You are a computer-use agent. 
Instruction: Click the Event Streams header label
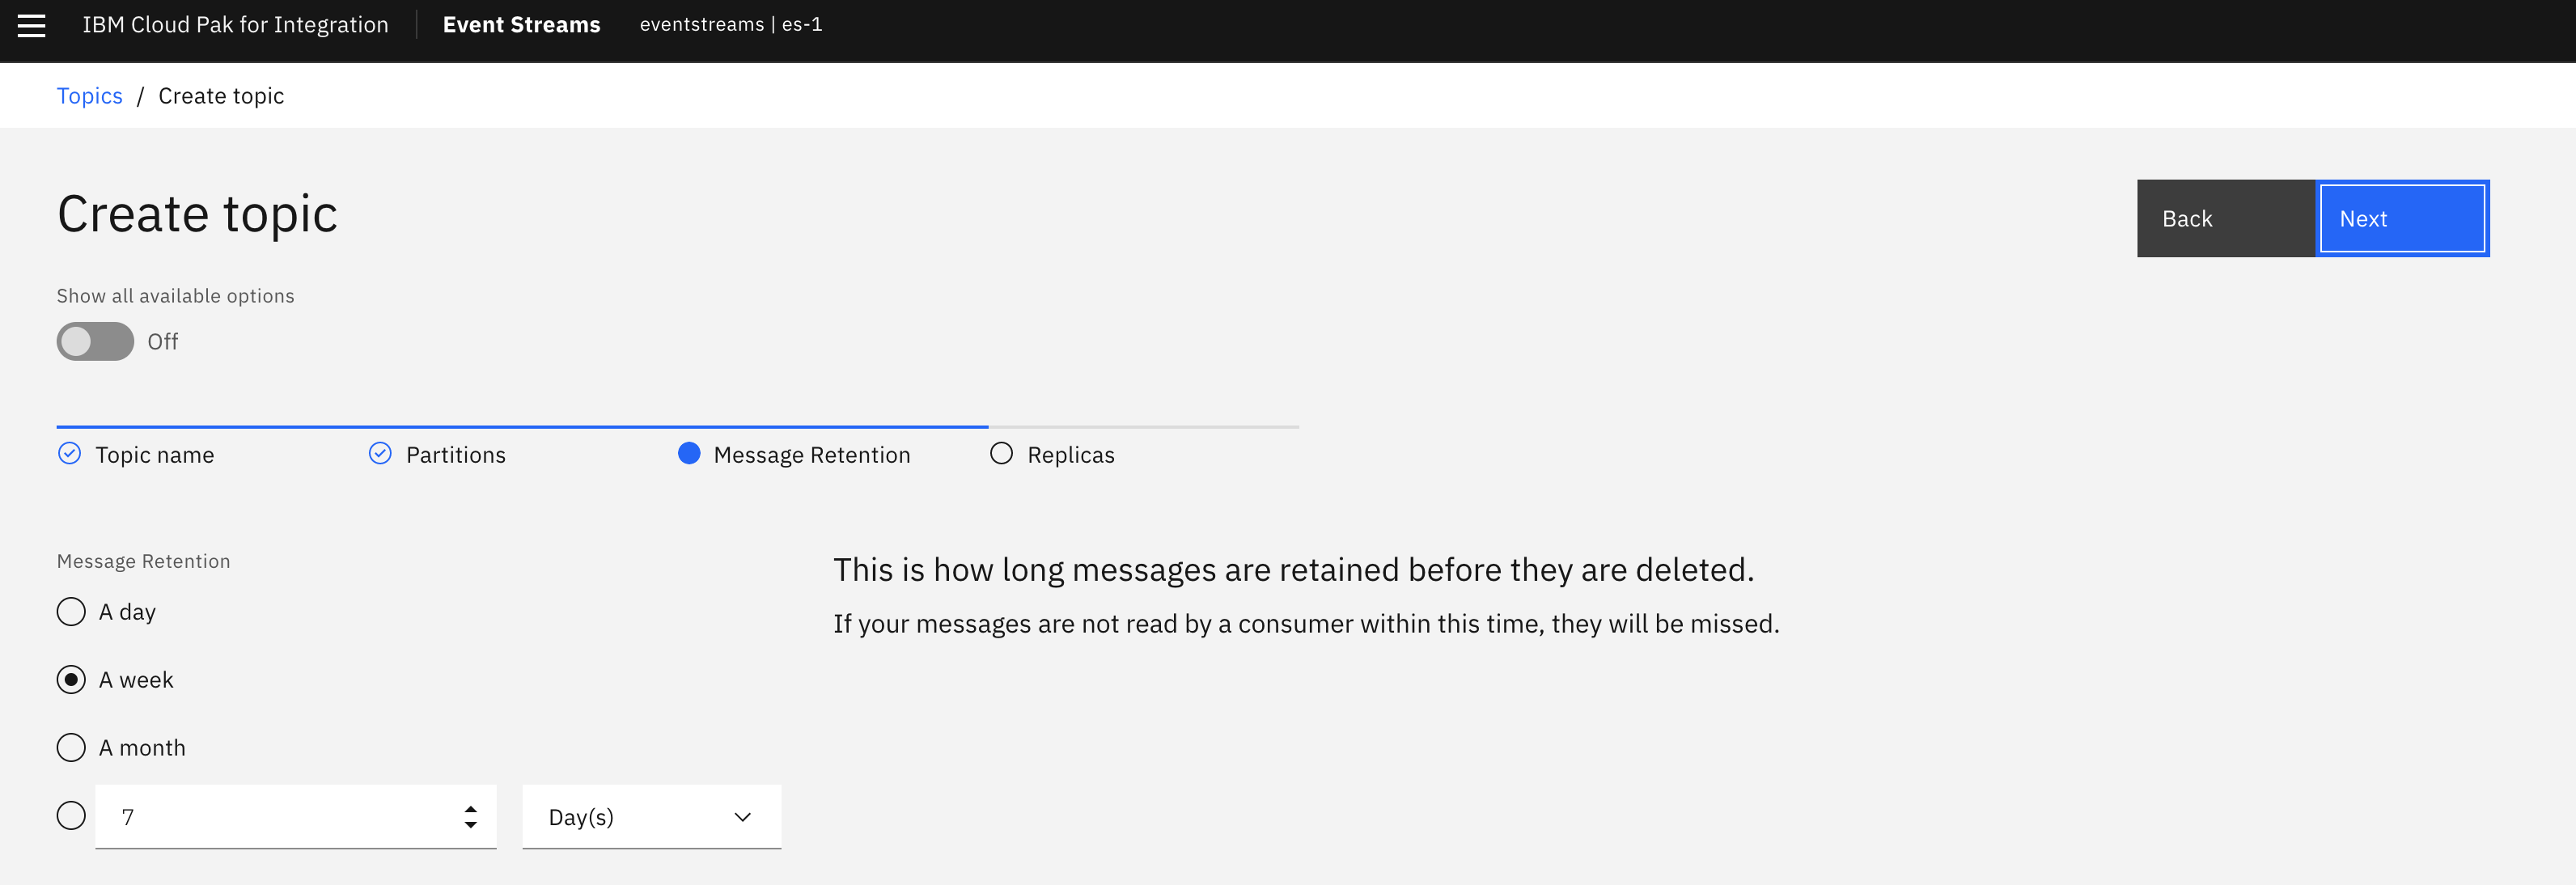coord(521,25)
